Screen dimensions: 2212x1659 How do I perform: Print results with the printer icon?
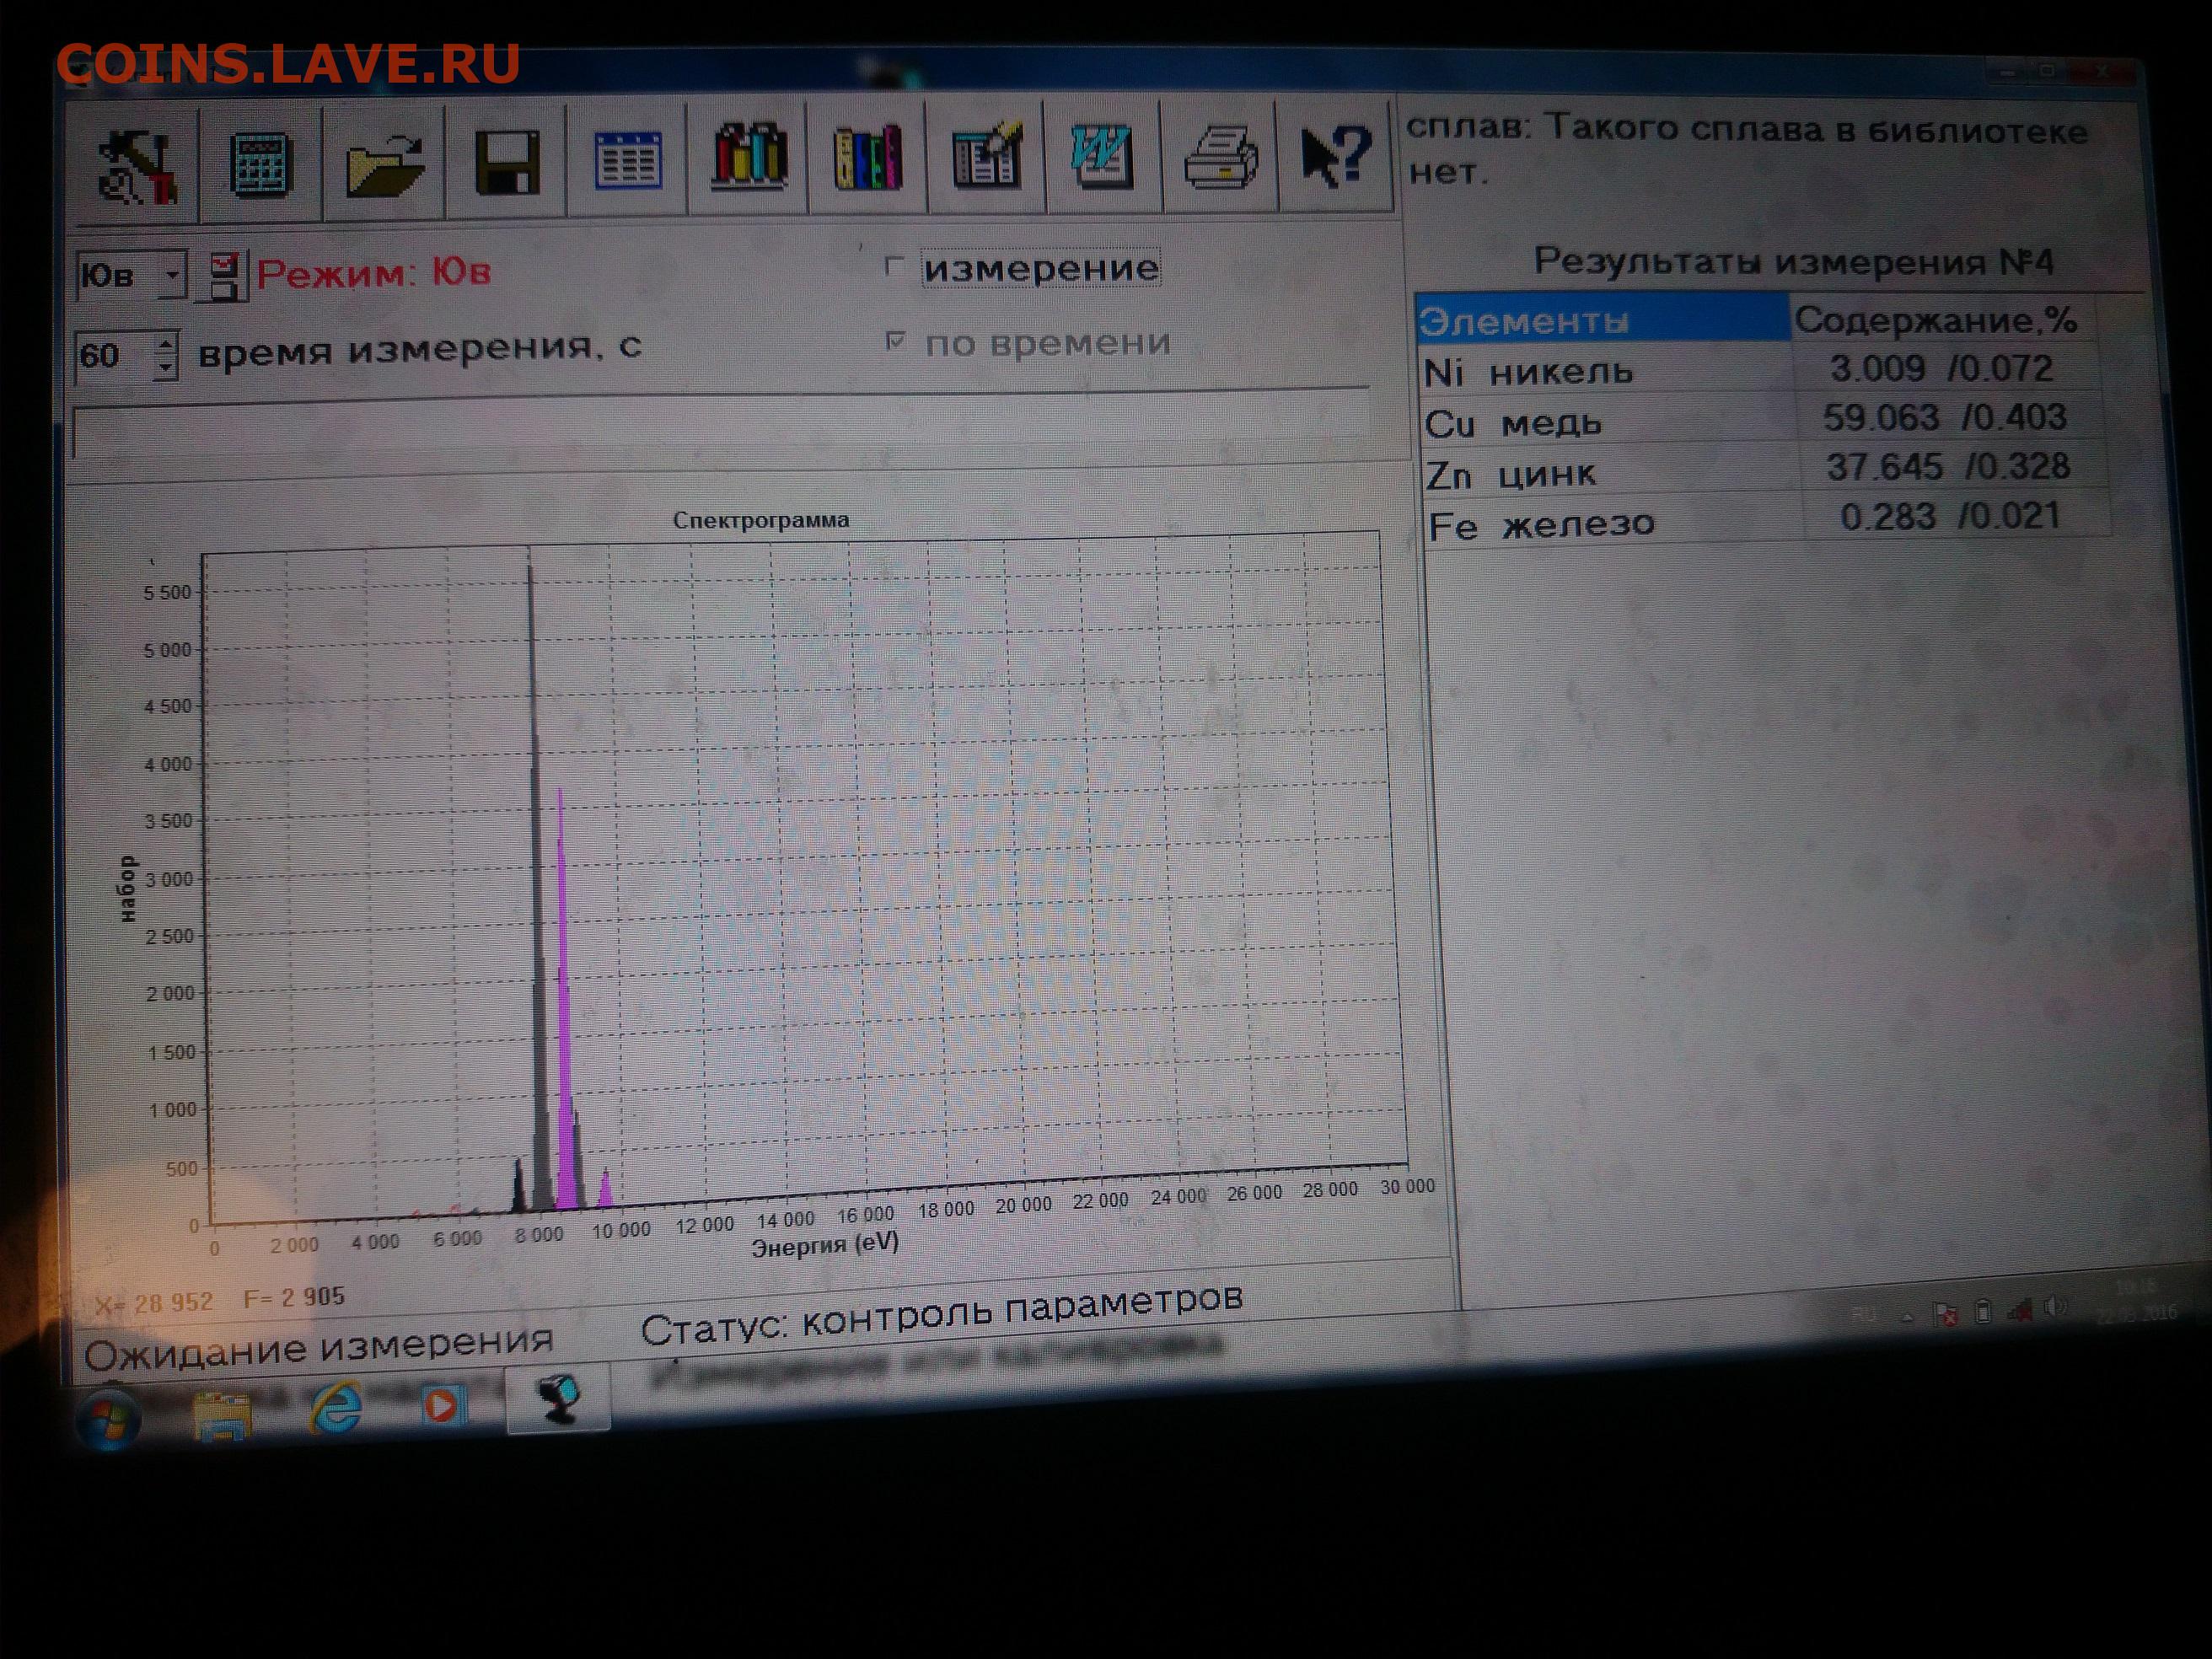coord(1220,155)
